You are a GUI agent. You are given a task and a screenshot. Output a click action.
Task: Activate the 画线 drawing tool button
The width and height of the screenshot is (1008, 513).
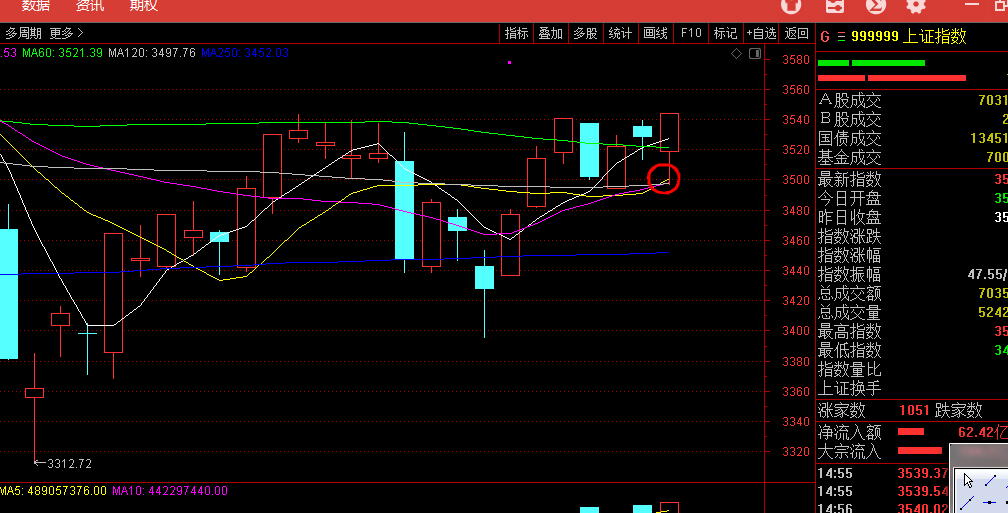(656, 33)
